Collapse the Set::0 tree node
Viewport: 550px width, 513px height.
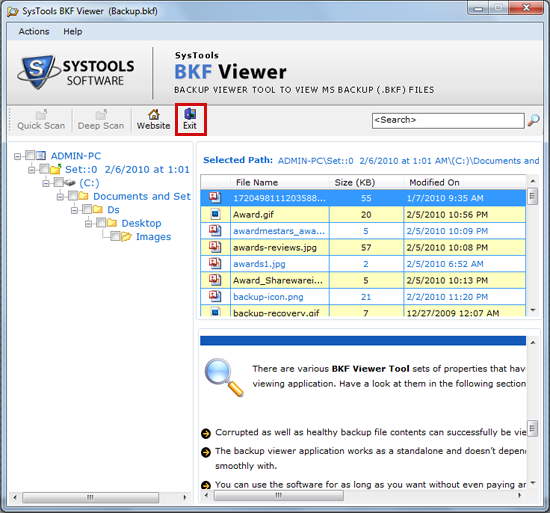pyautogui.click(x=32, y=170)
